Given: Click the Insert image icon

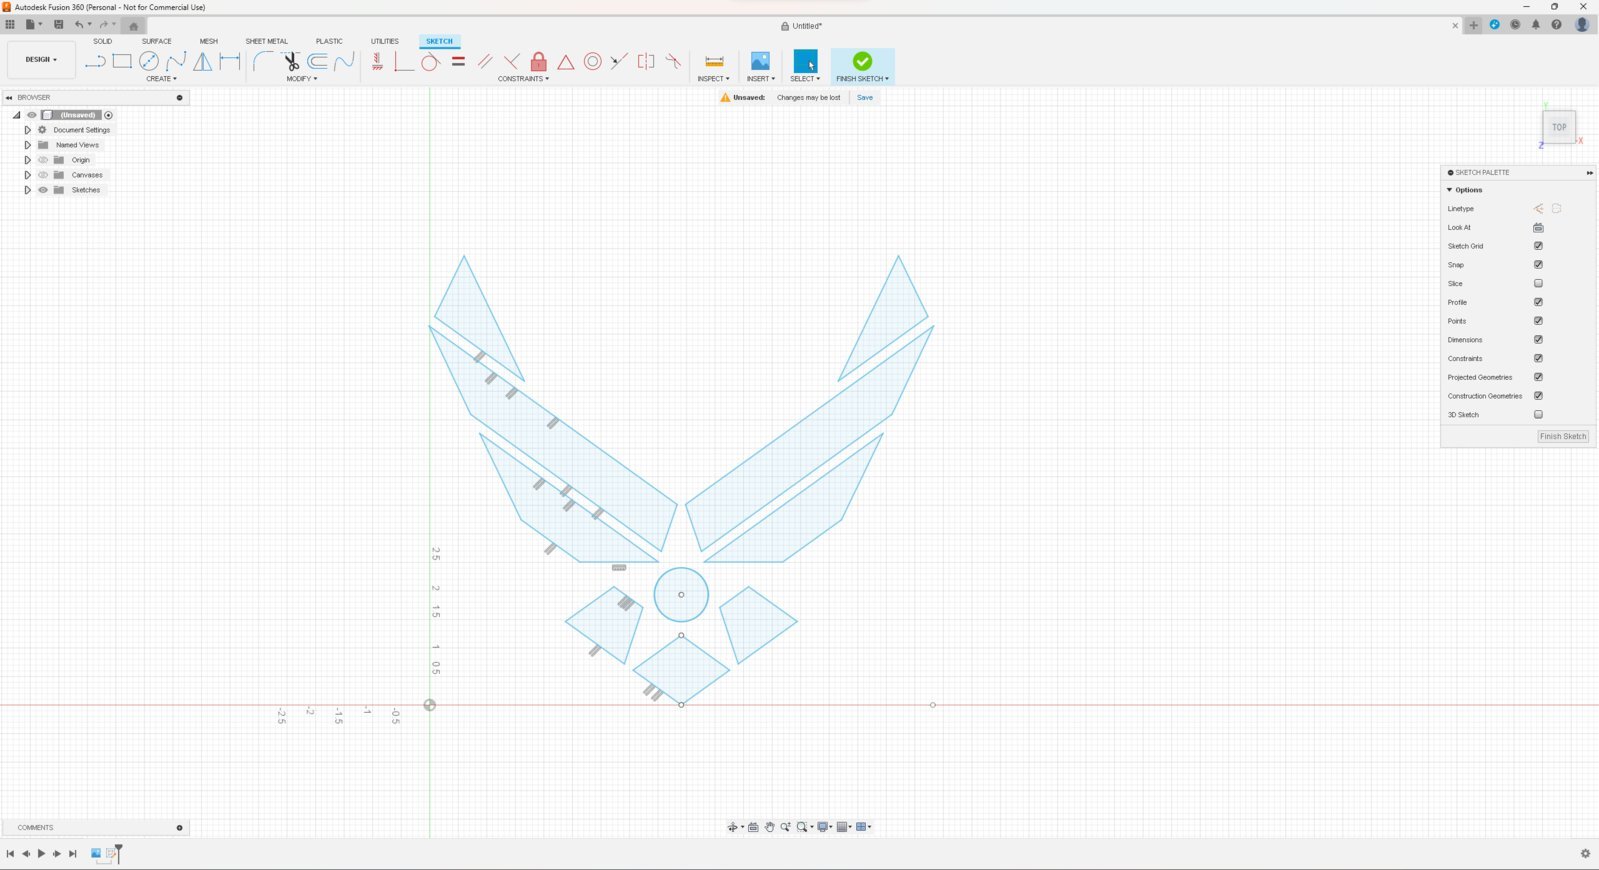Looking at the screenshot, I should pos(760,62).
